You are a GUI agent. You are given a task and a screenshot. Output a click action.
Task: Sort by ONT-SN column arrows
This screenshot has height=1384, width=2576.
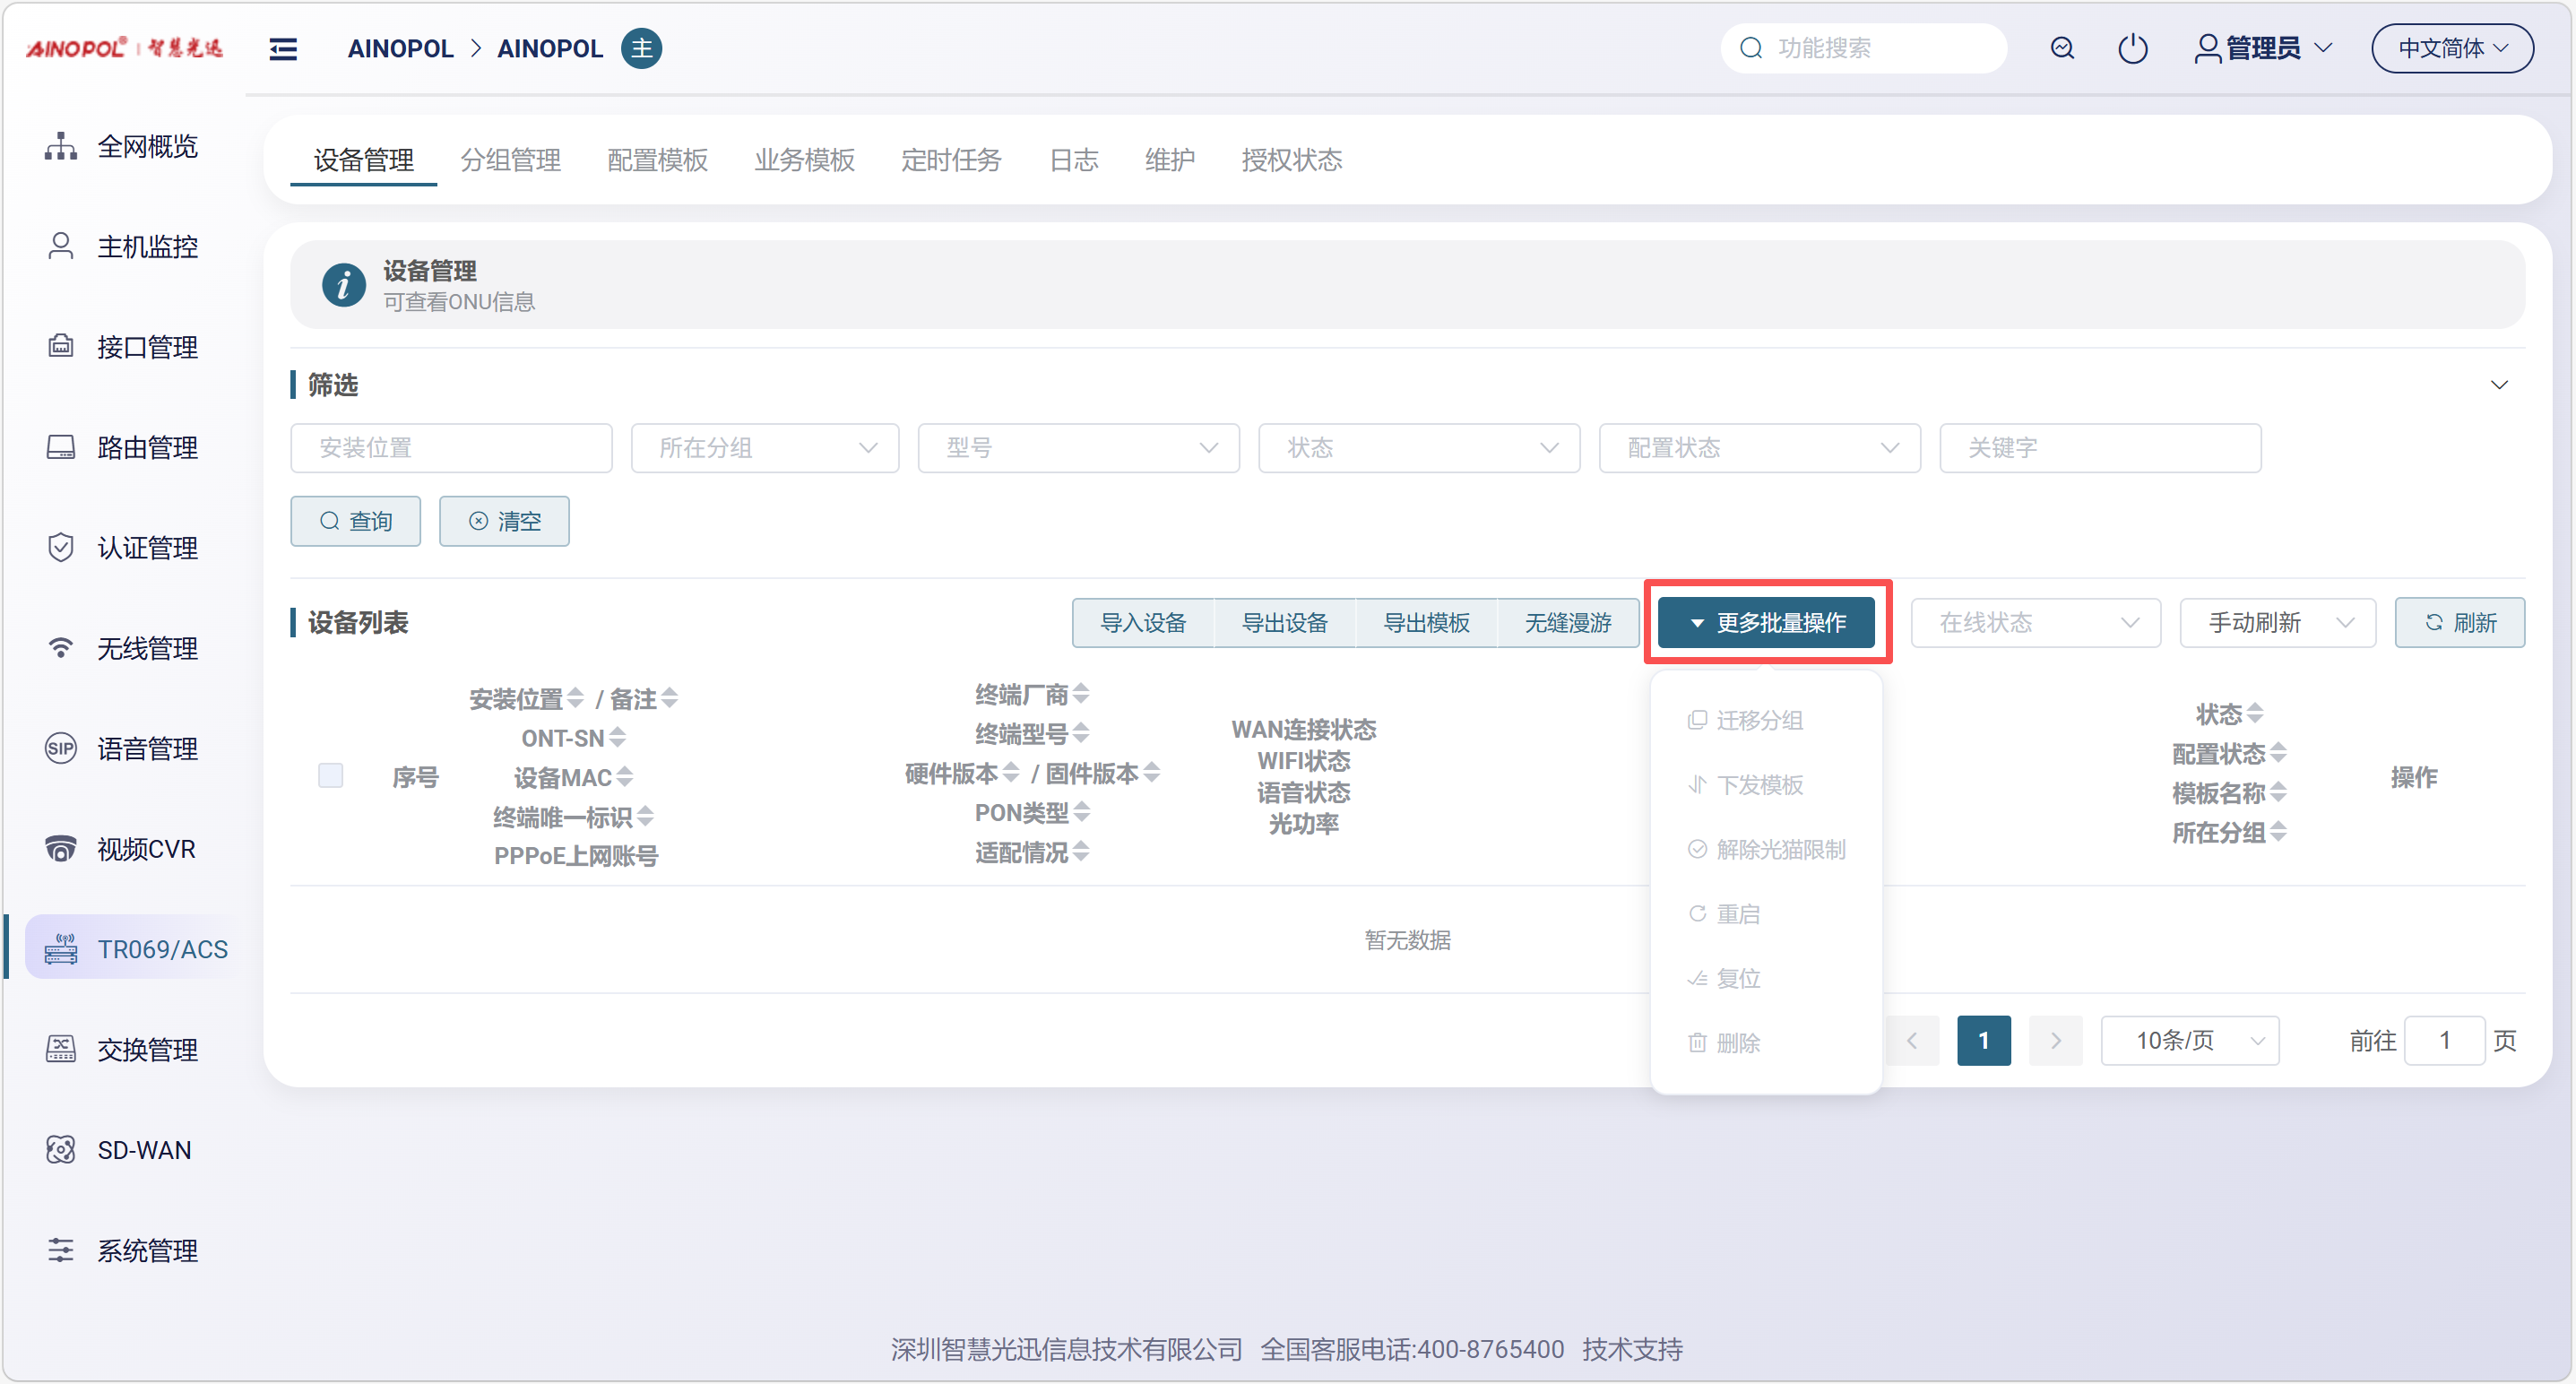(x=617, y=738)
